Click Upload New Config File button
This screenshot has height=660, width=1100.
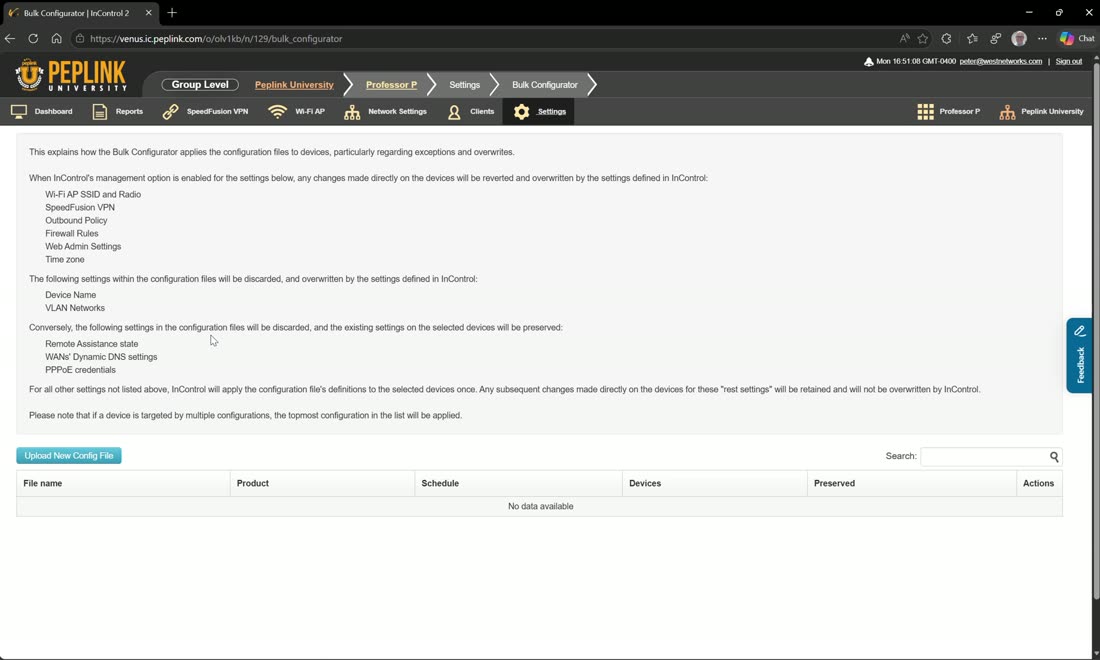[69, 456]
